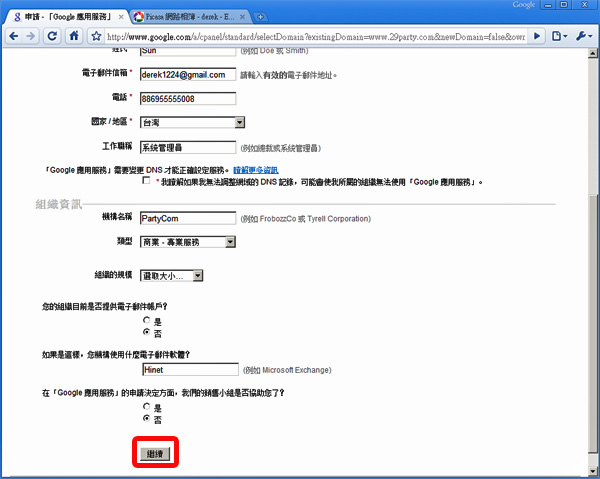Click the job title field 系統管理員

pyautogui.click(x=188, y=148)
